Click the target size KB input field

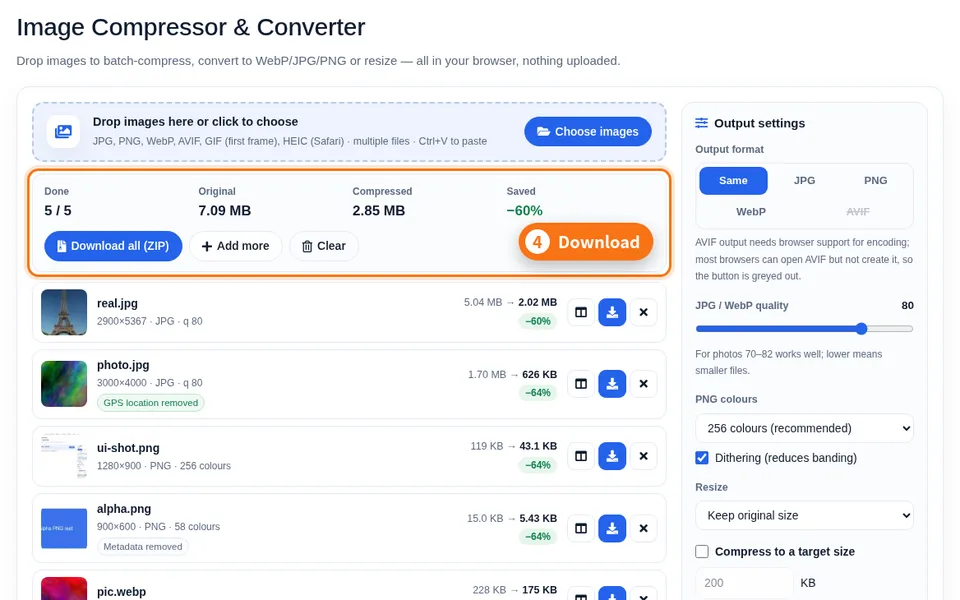(x=744, y=583)
